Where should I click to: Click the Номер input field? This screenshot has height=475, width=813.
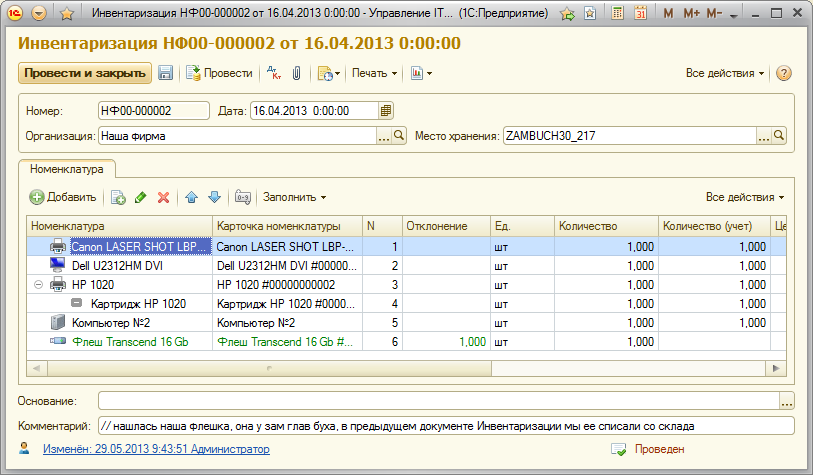tap(153, 110)
